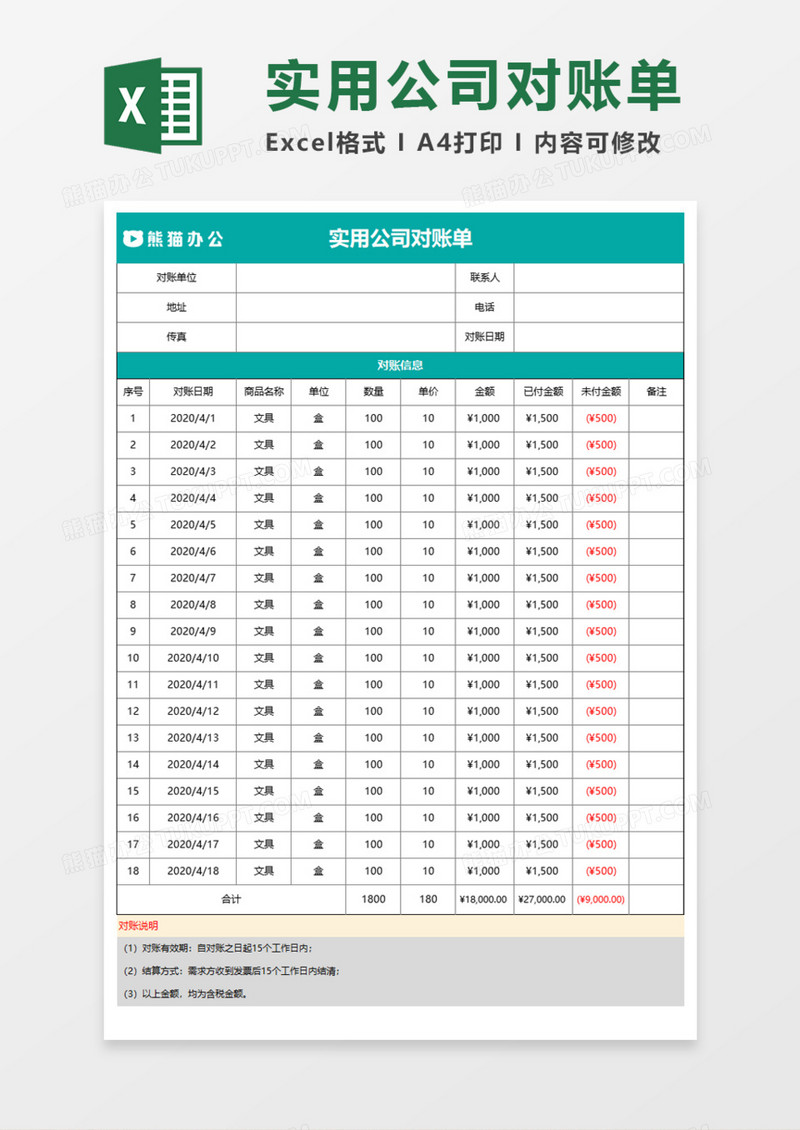Select the 合计 total row label
The height and width of the screenshot is (1130, 800).
point(231,899)
